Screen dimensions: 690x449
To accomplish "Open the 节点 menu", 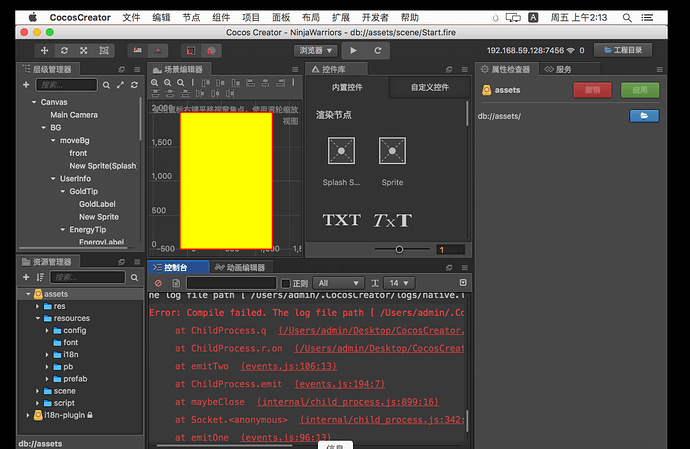I will tap(191, 18).
